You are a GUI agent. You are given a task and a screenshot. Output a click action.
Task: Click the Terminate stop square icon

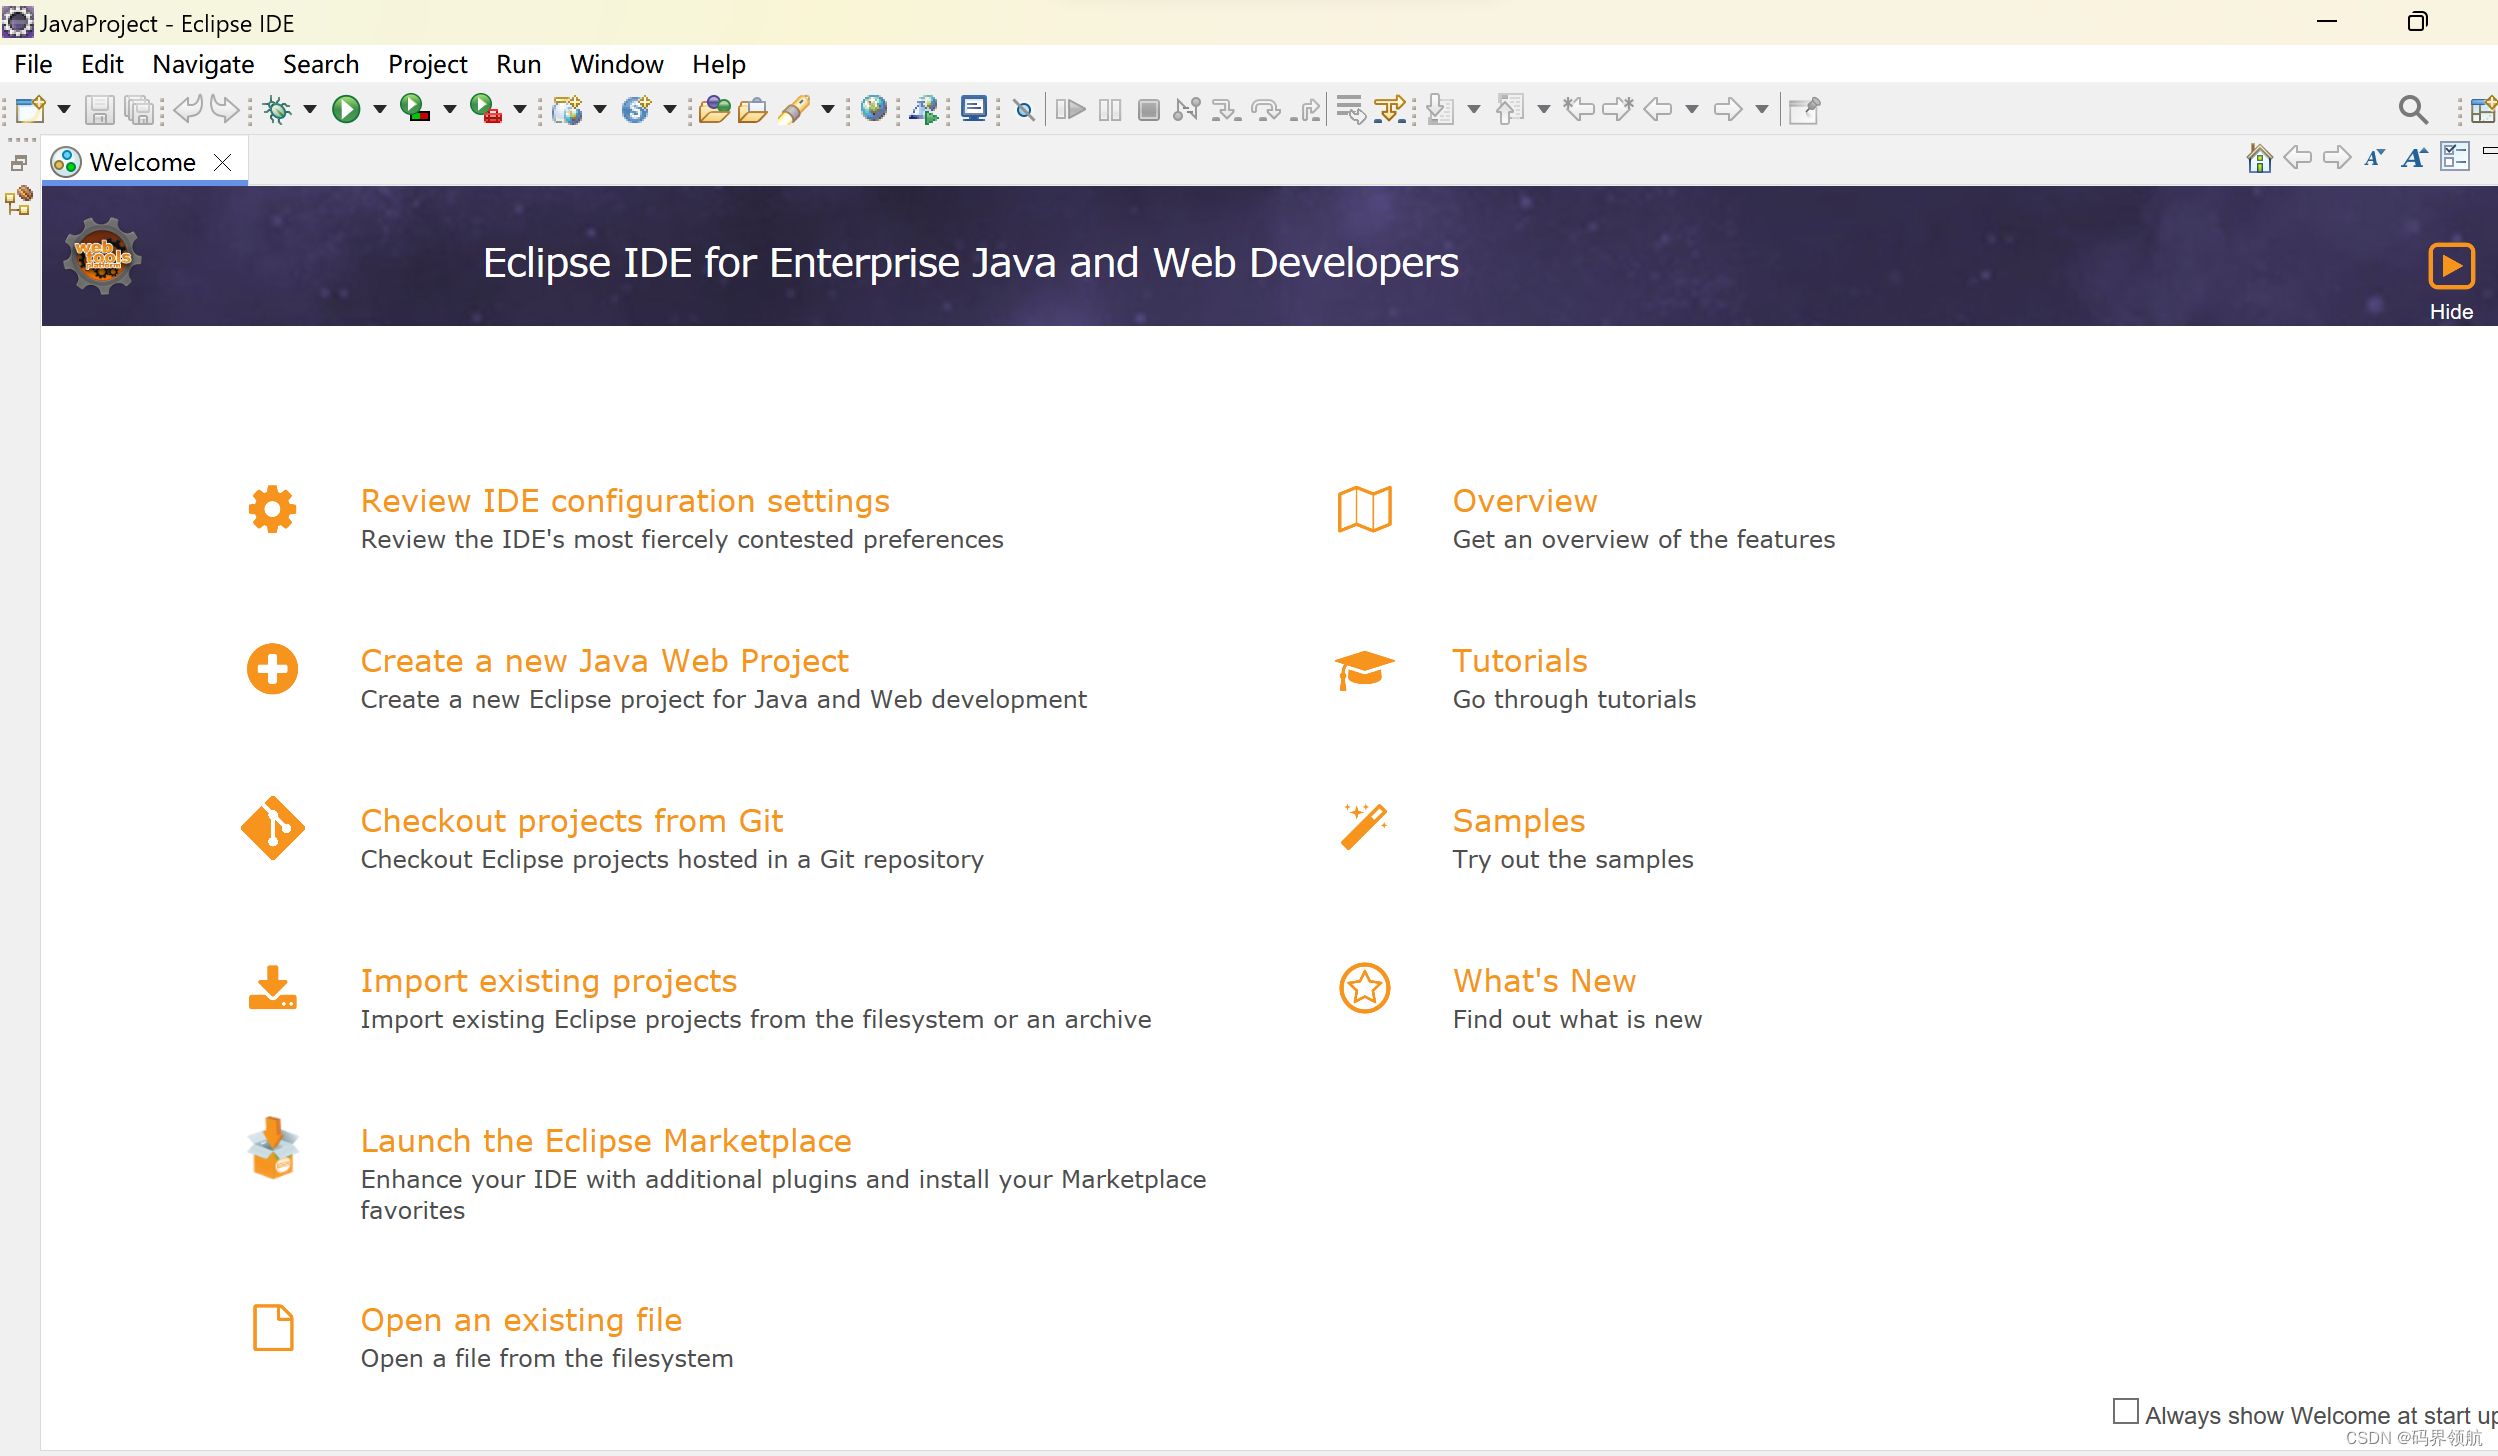1149,109
